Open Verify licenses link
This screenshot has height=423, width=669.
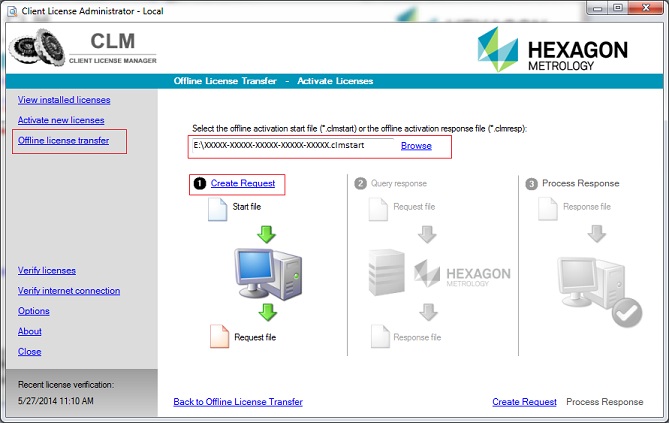click(46, 270)
